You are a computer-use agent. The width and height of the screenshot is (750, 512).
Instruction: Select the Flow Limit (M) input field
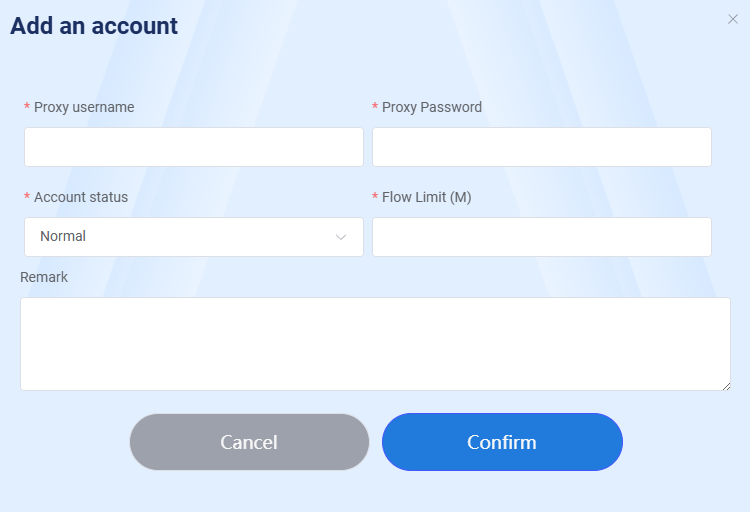point(542,237)
